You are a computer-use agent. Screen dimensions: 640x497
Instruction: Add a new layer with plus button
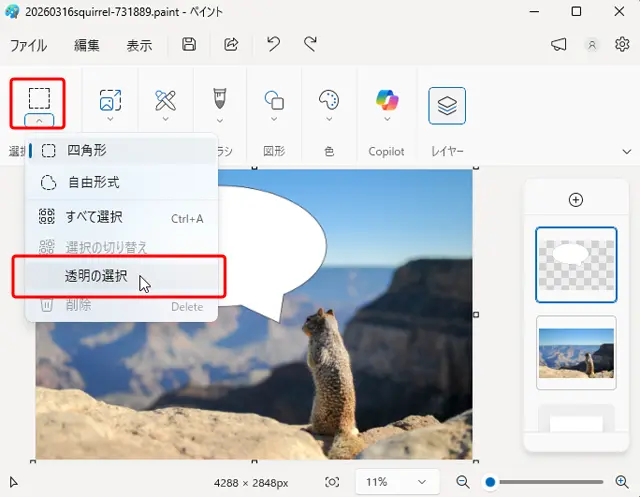pos(575,200)
